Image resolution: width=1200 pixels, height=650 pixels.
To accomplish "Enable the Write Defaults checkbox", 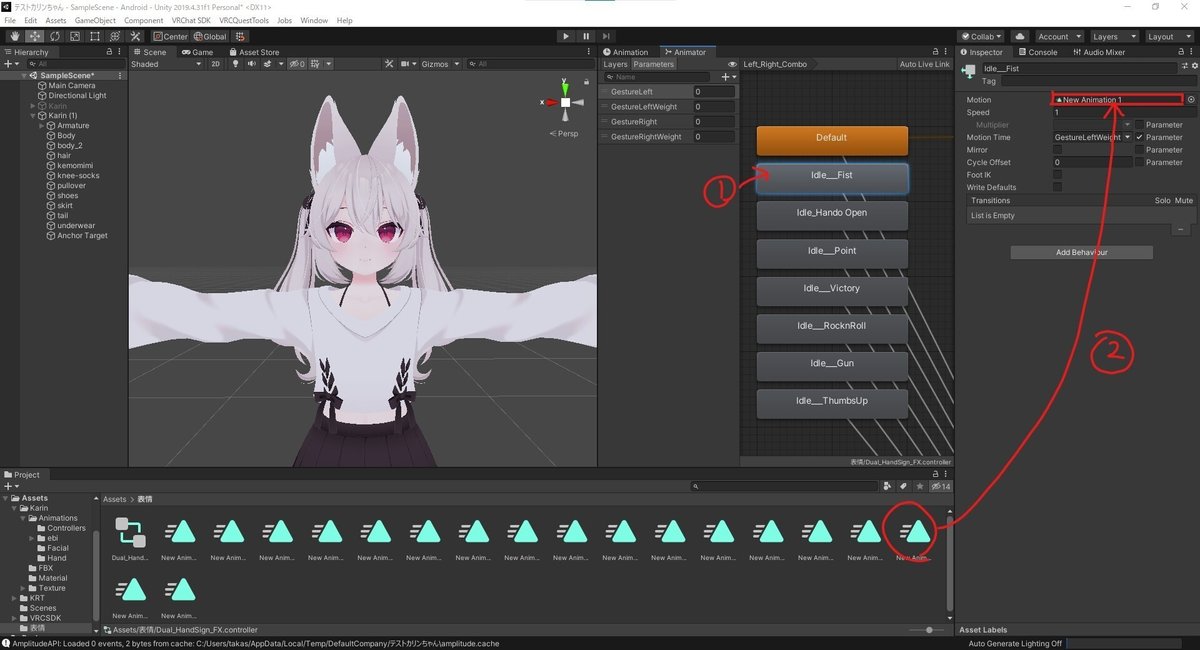I will pyautogui.click(x=1058, y=187).
